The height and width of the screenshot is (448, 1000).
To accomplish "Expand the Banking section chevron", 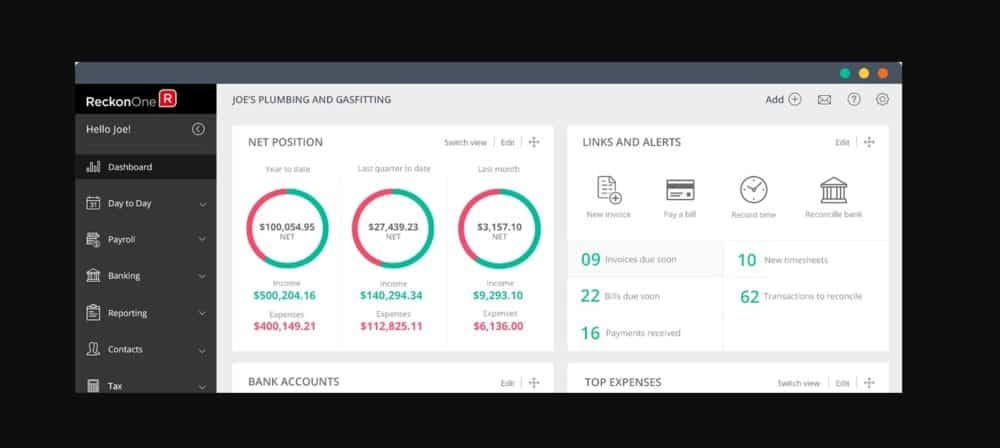I will 203,276.
